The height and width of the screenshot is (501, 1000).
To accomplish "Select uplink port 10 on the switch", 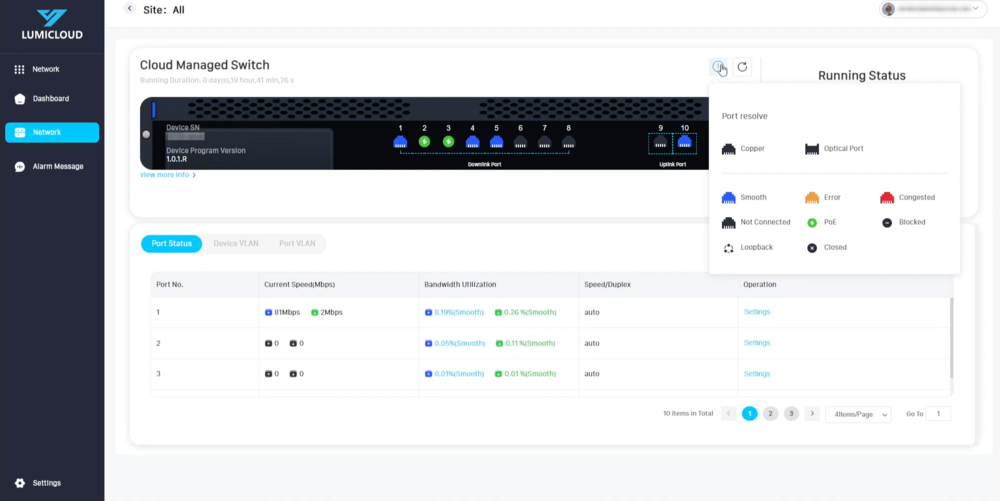I will tap(684, 141).
